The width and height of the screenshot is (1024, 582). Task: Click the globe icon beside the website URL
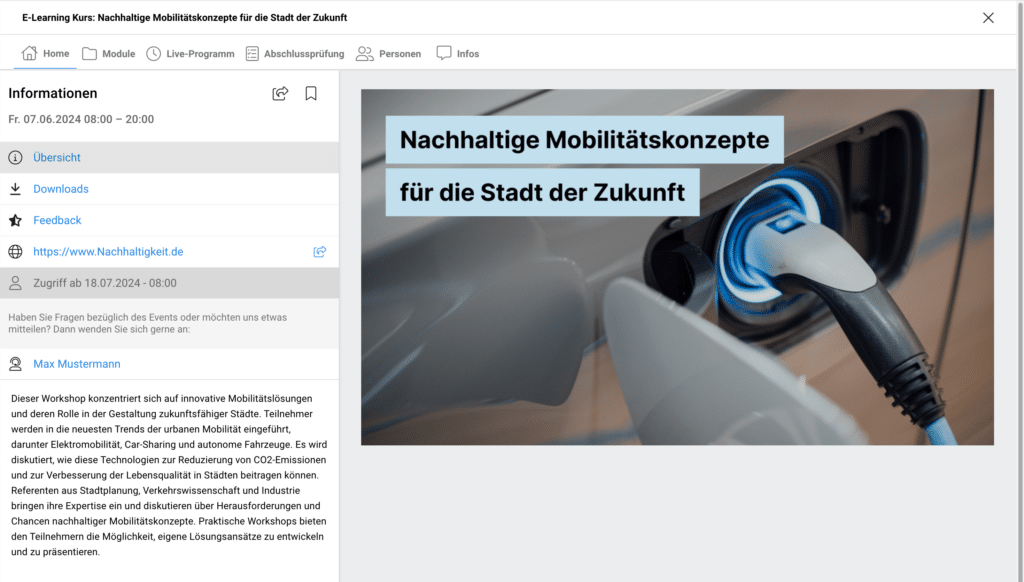(x=15, y=252)
